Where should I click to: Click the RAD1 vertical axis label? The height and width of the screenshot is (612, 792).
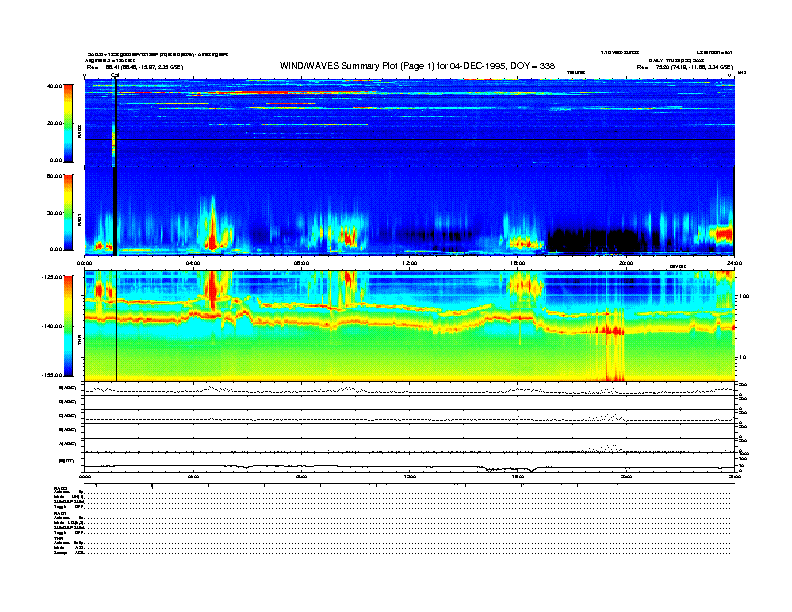click(x=79, y=219)
